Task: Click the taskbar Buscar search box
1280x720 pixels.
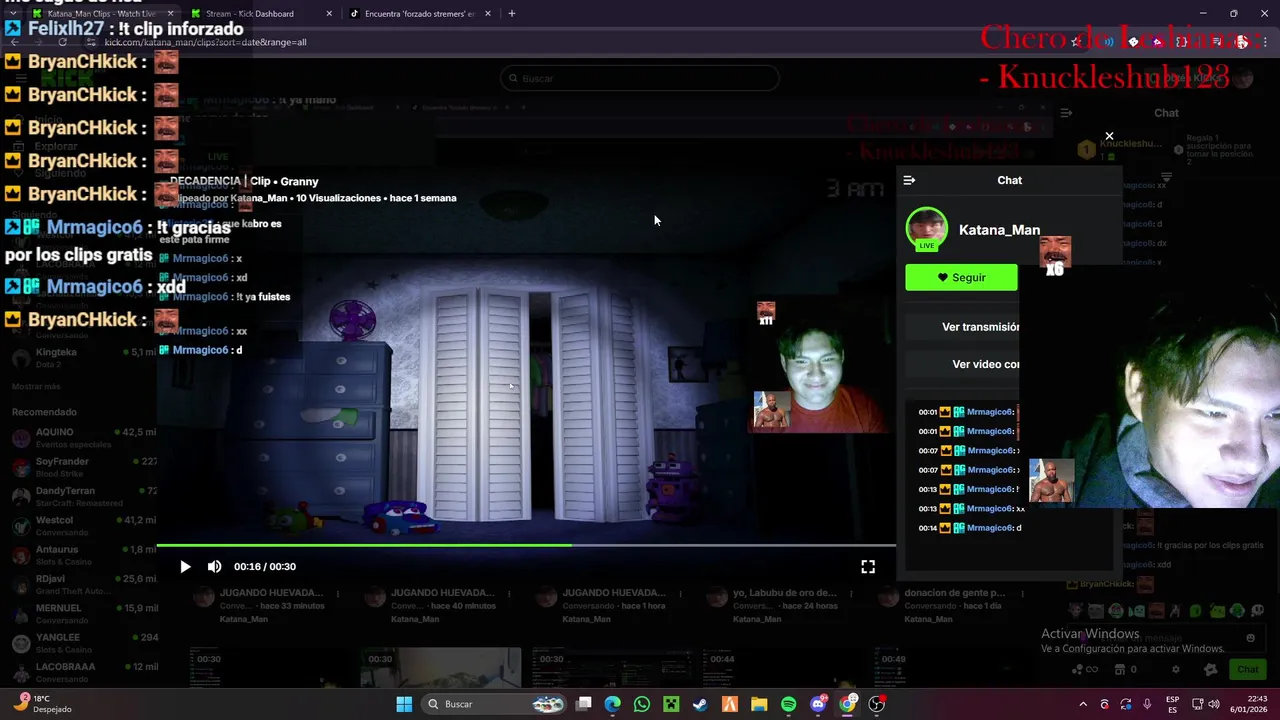Action: (x=495, y=704)
